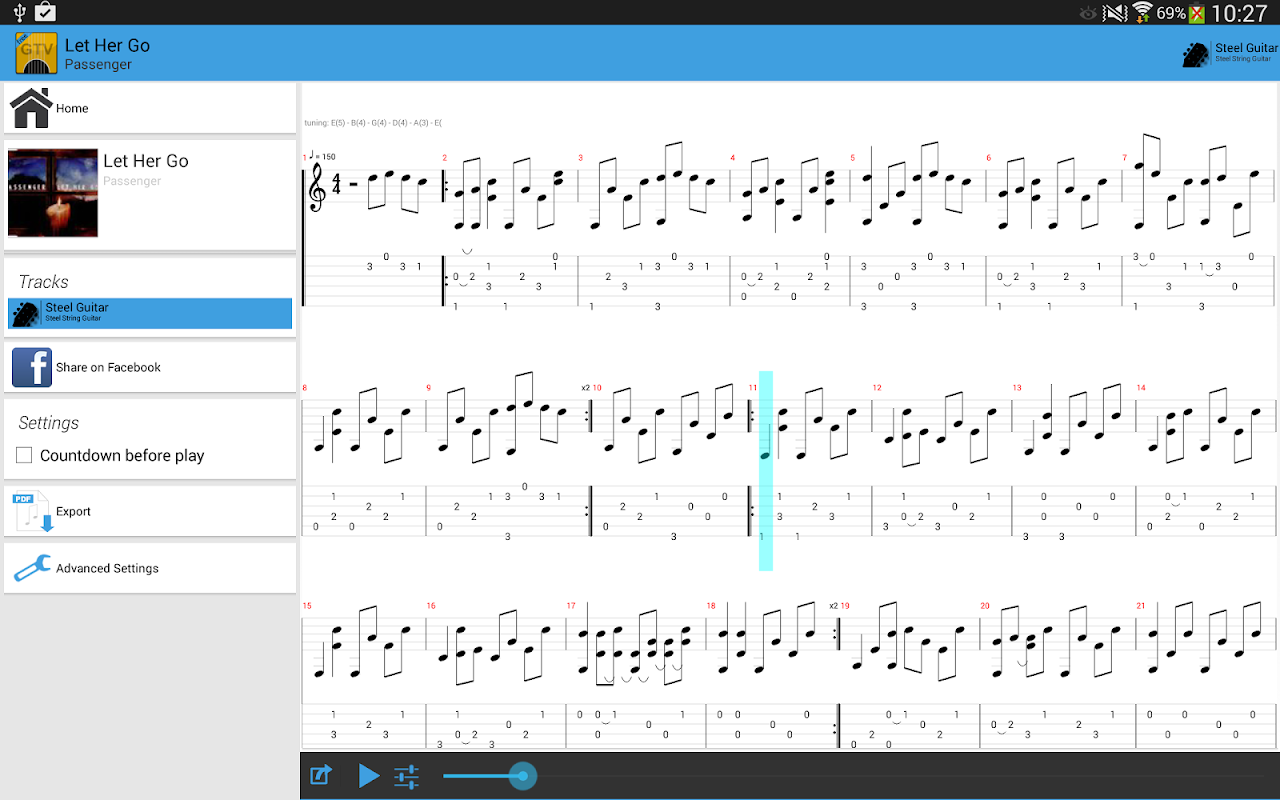Viewport: 1280px width, 800px height.
Task: Enable Countdown before play checkbox
Action: 24,455
